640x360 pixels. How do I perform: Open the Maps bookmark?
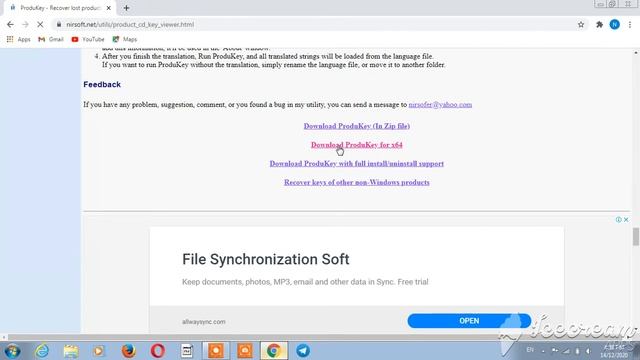[125, 39]
